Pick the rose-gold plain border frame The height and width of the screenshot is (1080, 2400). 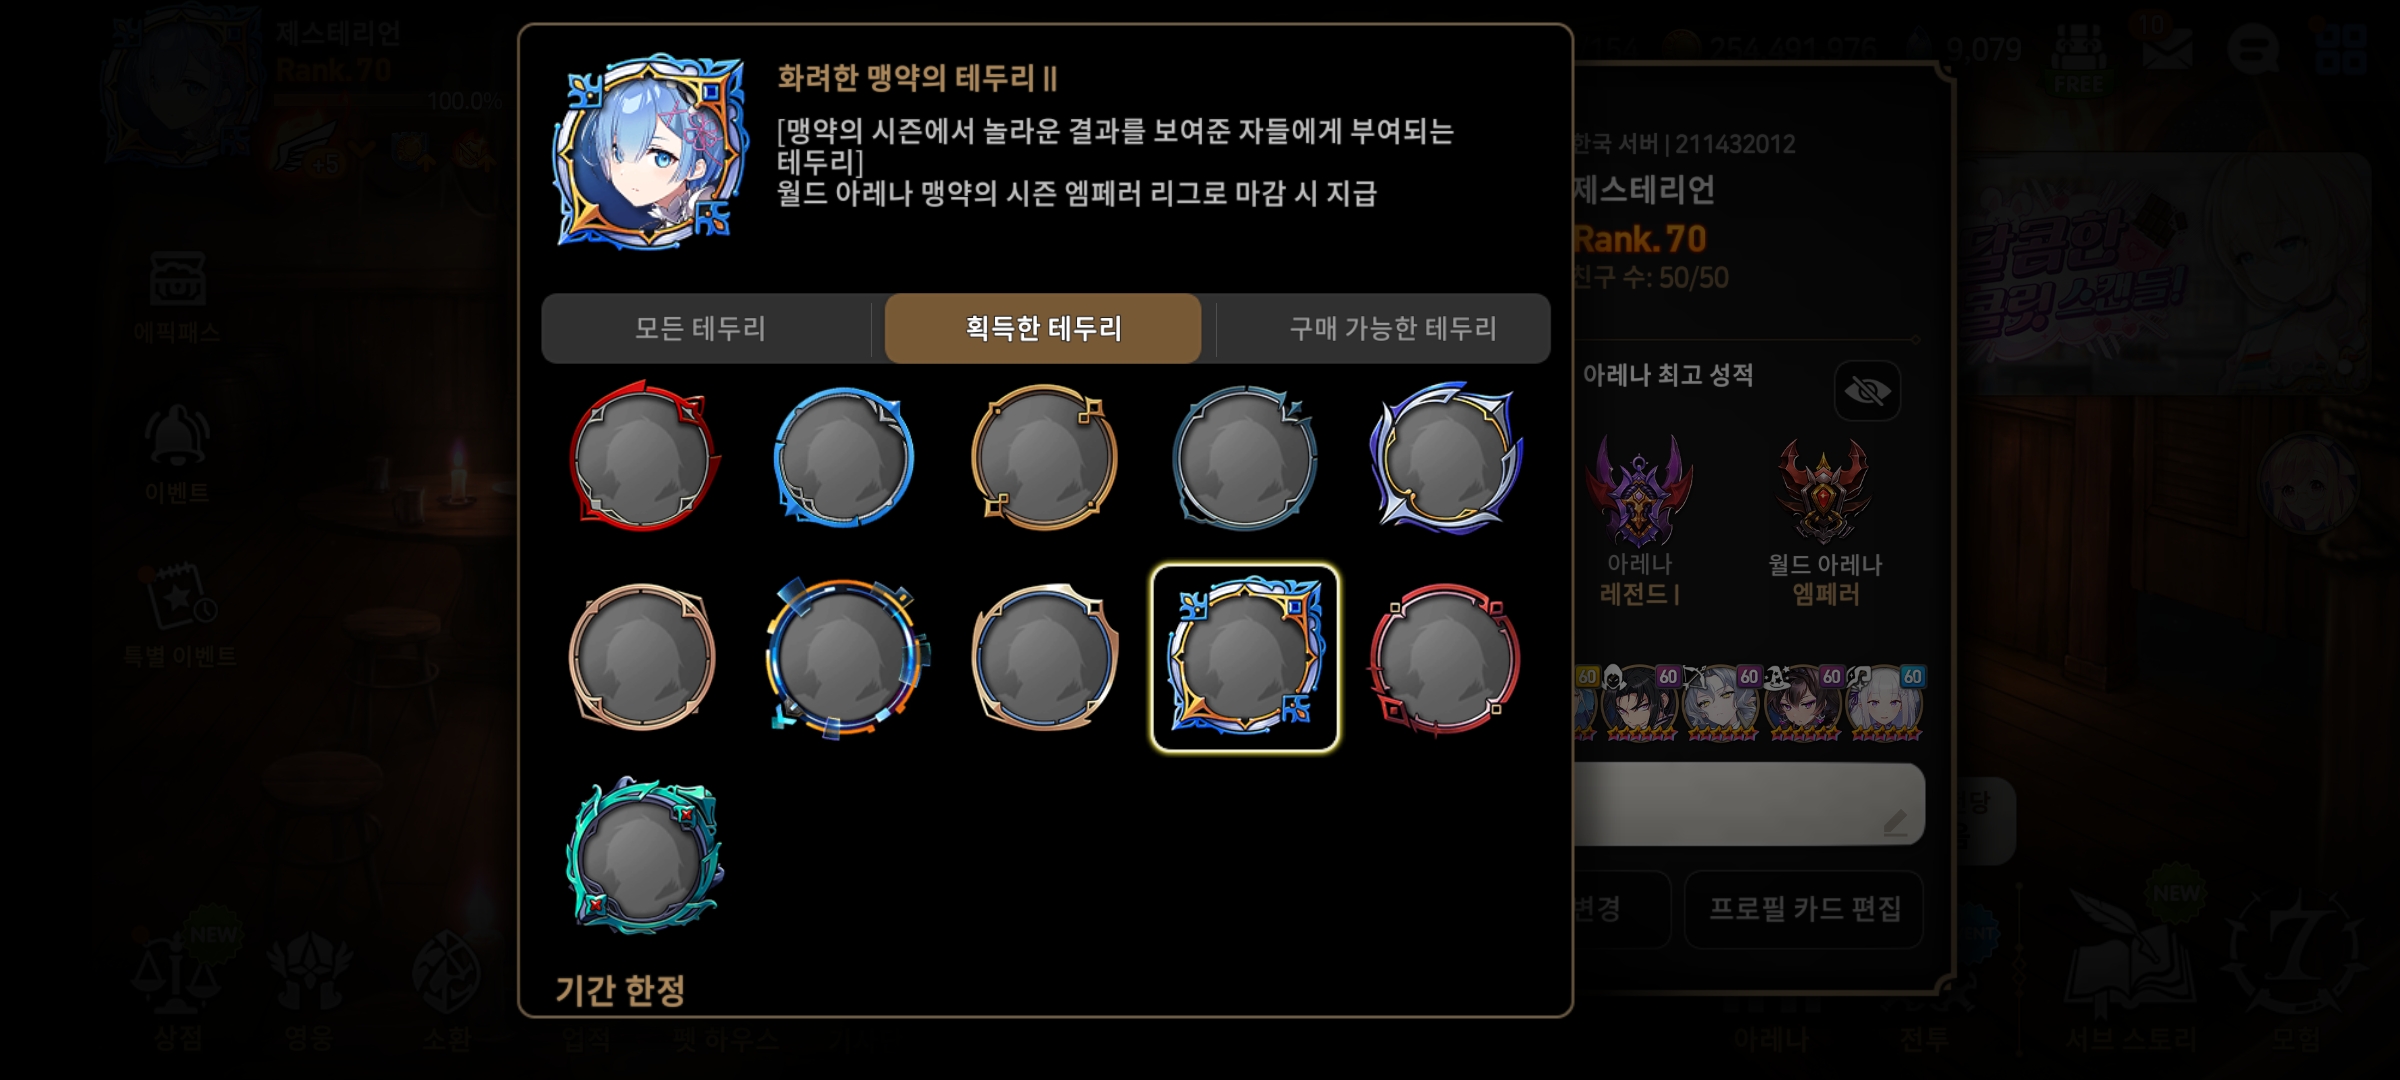point(644,657)
